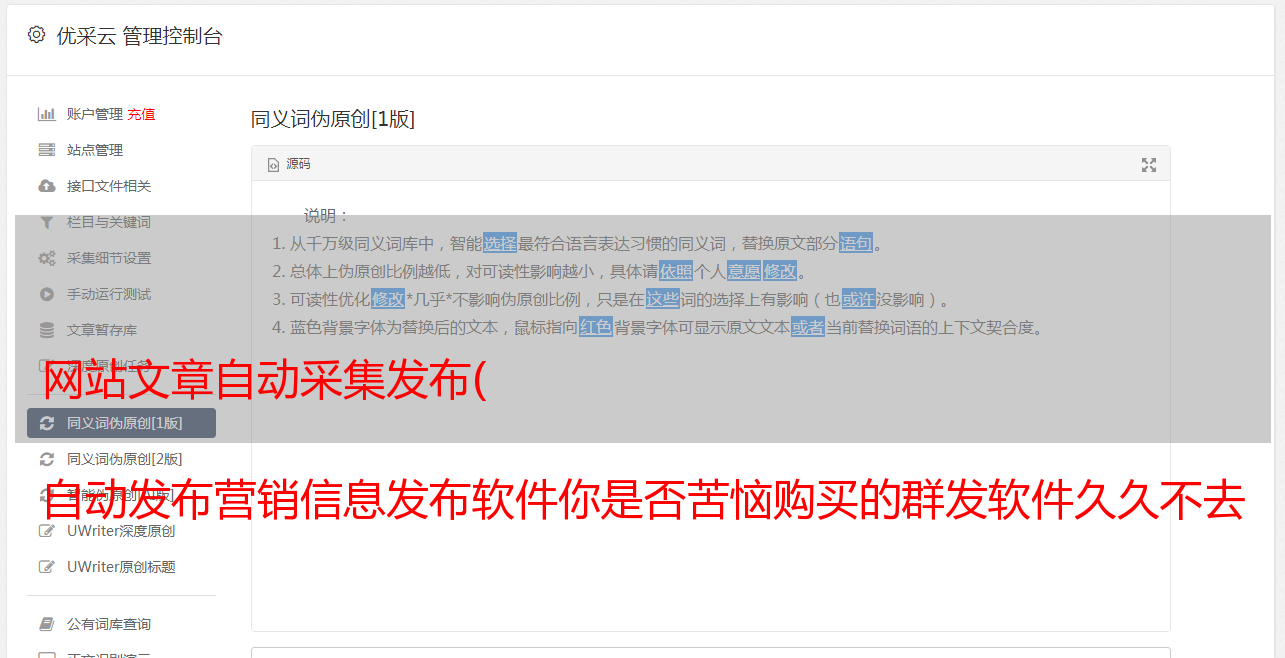
Task: Go to UWriter原创标题 page
Action: [121, 567]
